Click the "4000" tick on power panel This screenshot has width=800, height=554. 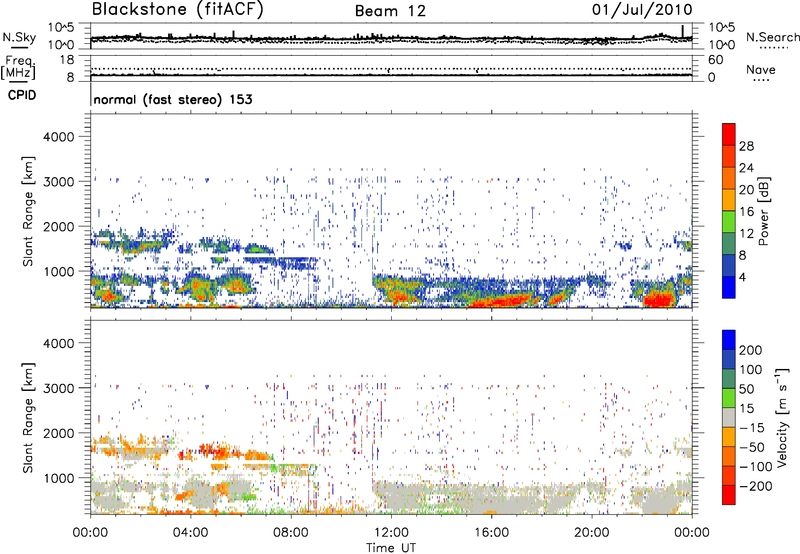(x=58, y=137)
